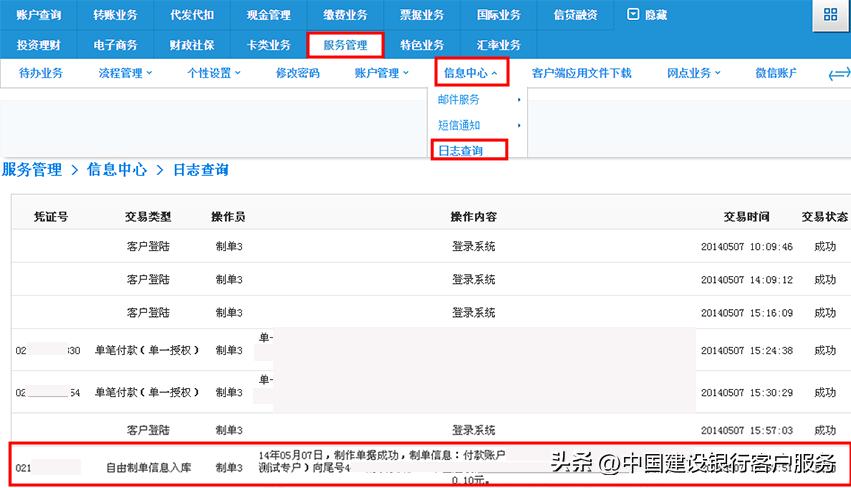Click 日志查询 in the breadcrumb
The image size is (851, 488).
pyautogui.click(x=201, y=170)
